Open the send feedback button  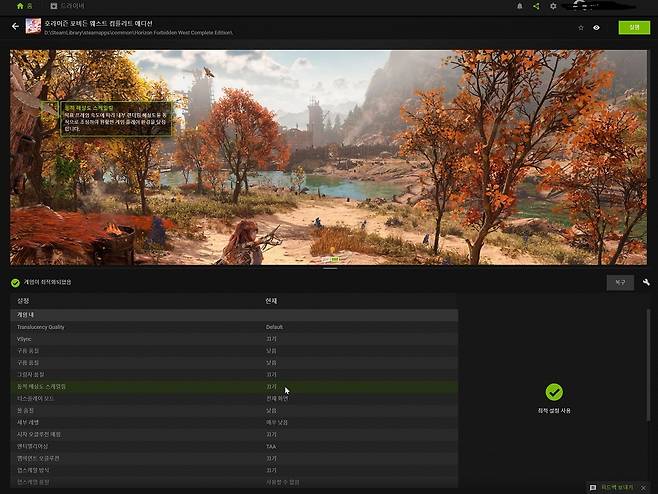pyautogui.click(x=612, y=487)
